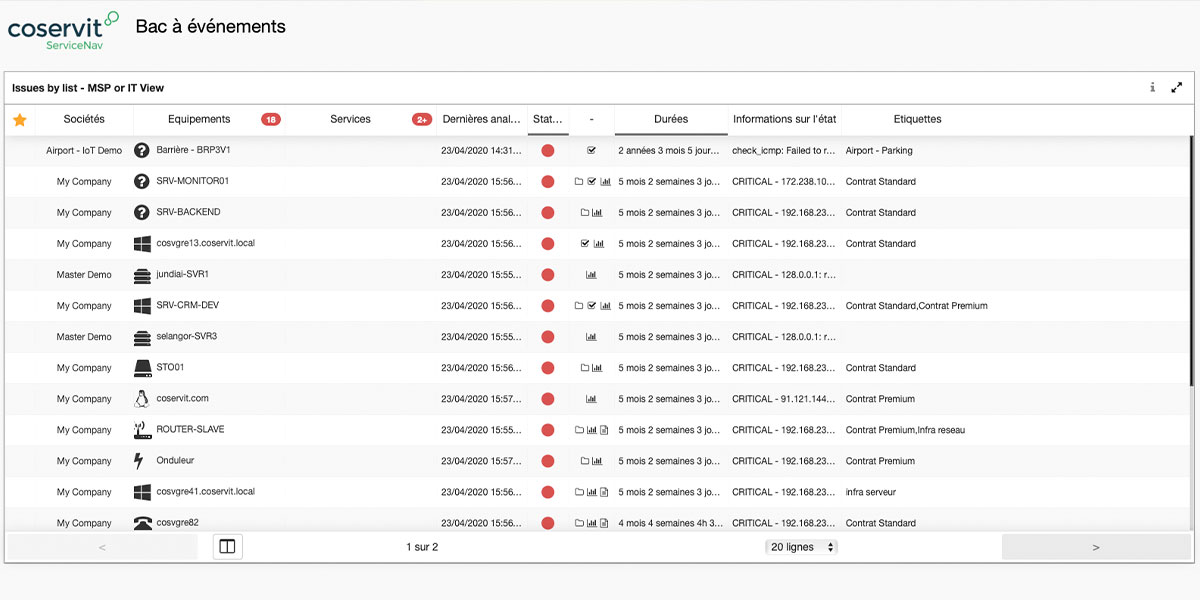Sort by the Services column header

pos(350,119)
